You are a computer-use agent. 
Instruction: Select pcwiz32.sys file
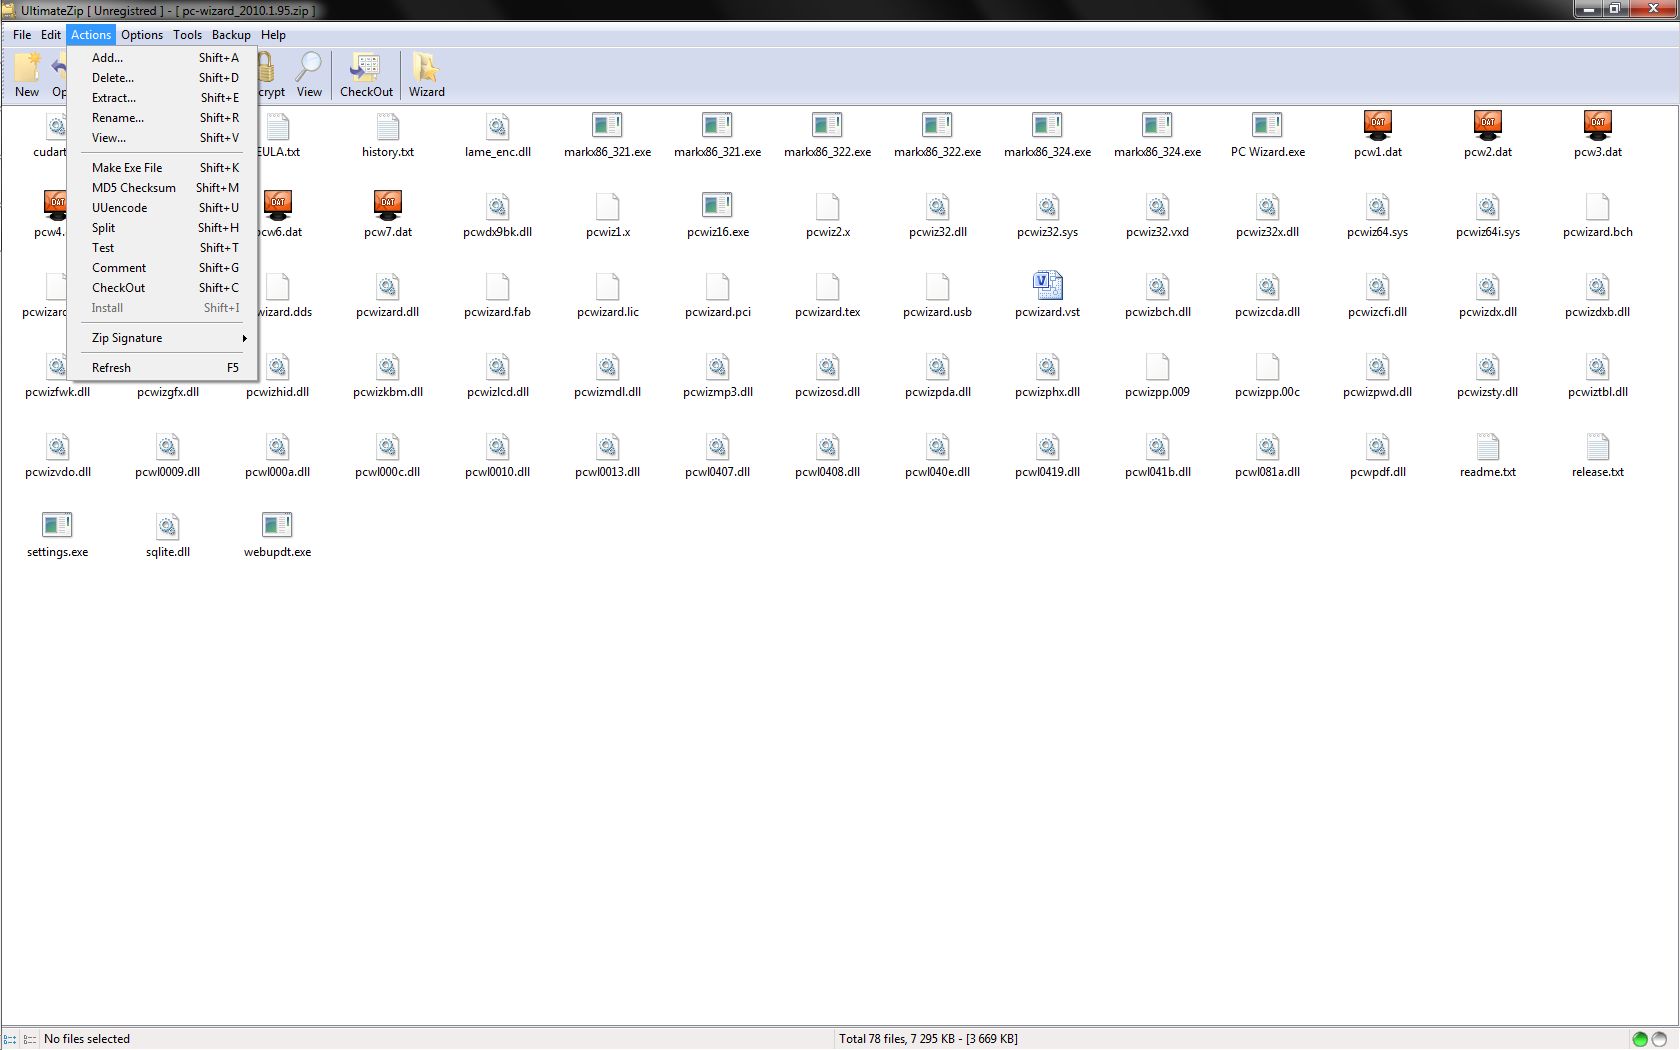[1048, 215]
